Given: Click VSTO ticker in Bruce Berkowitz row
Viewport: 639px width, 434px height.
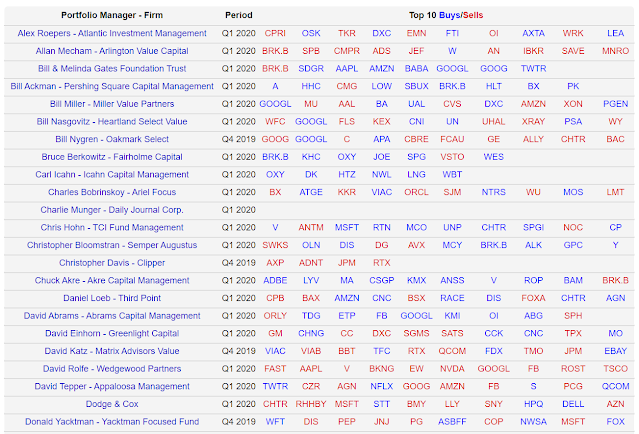Looking at the screenshot, I should click(x=452, y=157).
